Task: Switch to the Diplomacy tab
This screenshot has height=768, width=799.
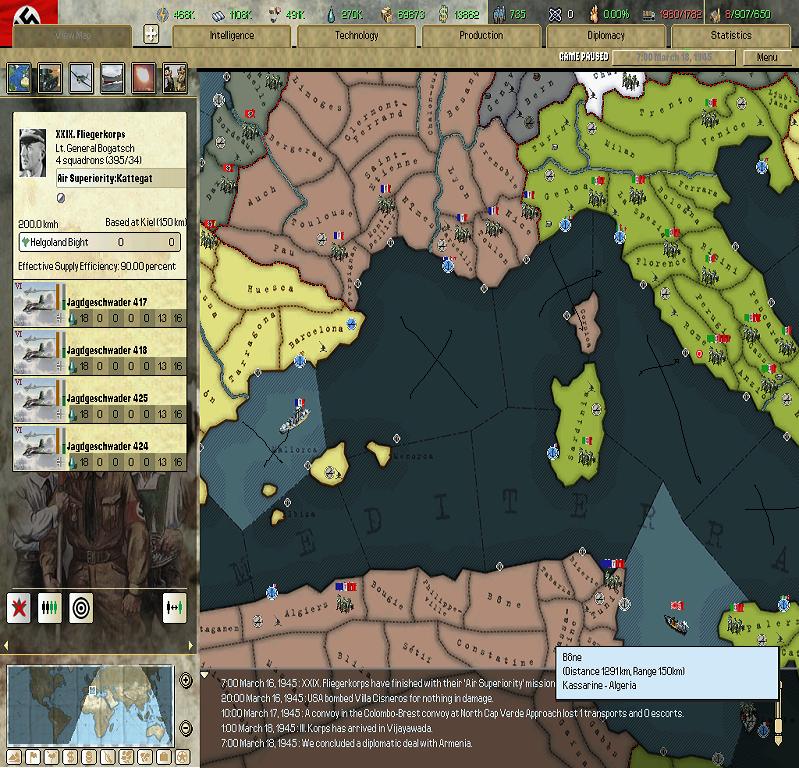Action: [x=605, y=35]
